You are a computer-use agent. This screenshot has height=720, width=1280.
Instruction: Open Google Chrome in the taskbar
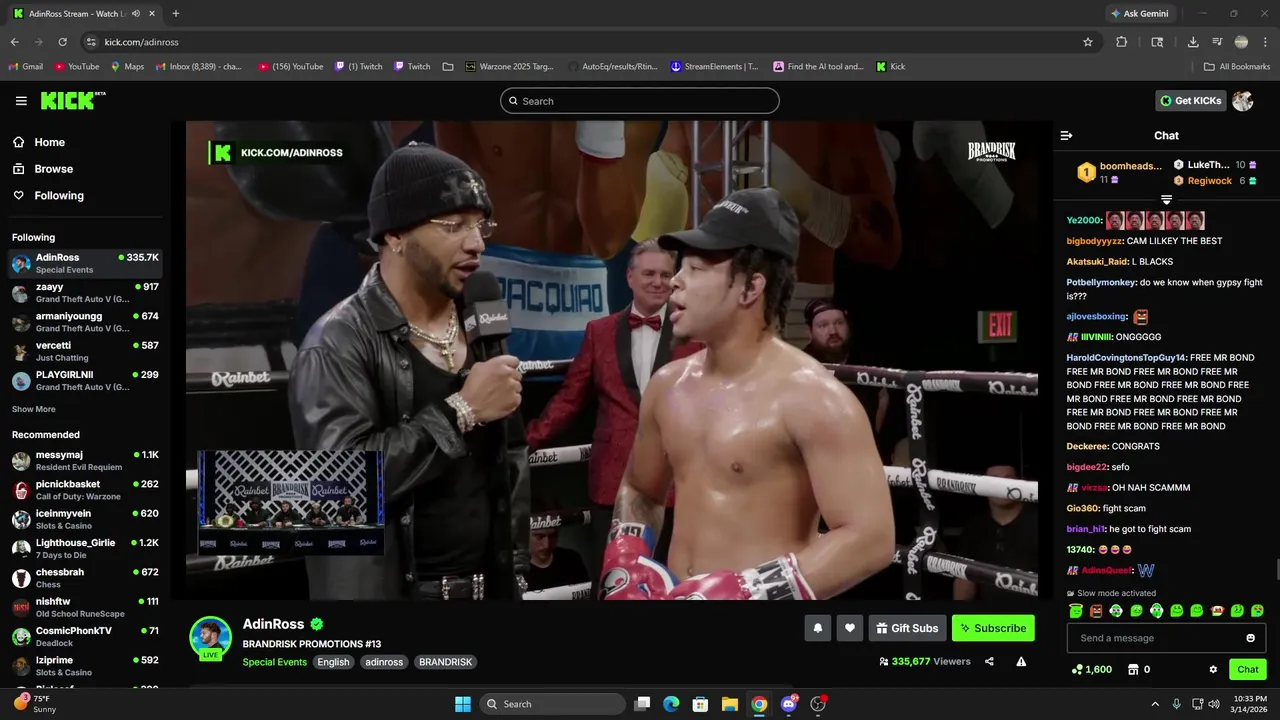click(x=759, y=704)
